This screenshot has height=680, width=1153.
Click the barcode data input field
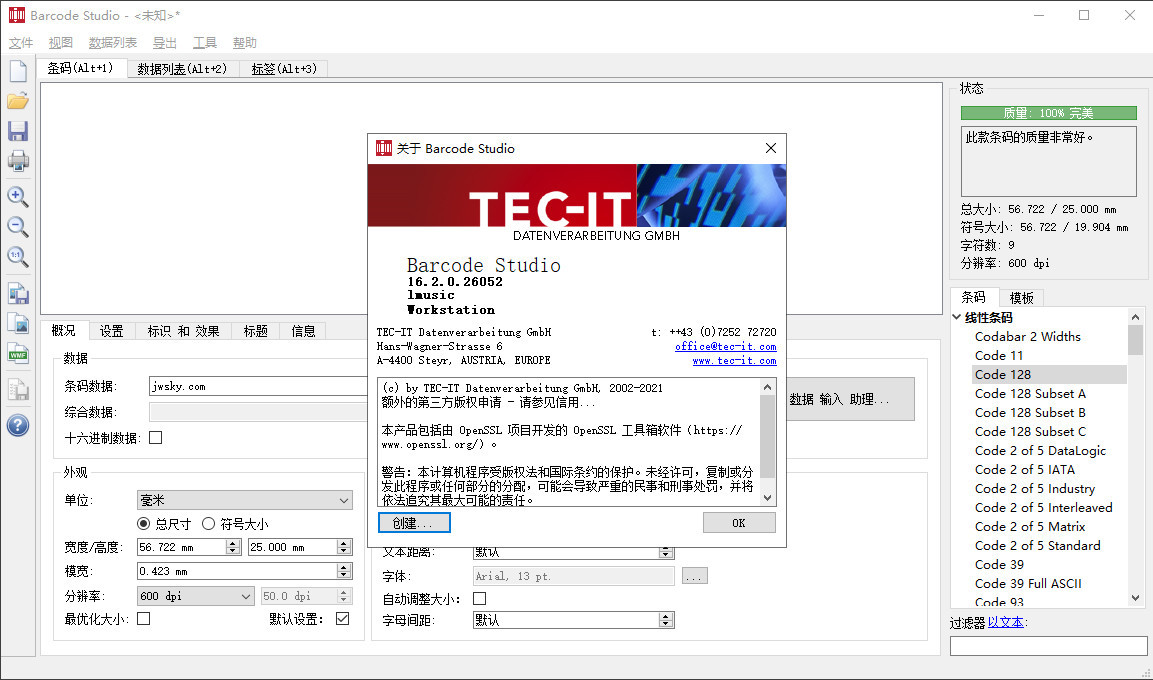[258, 386]
